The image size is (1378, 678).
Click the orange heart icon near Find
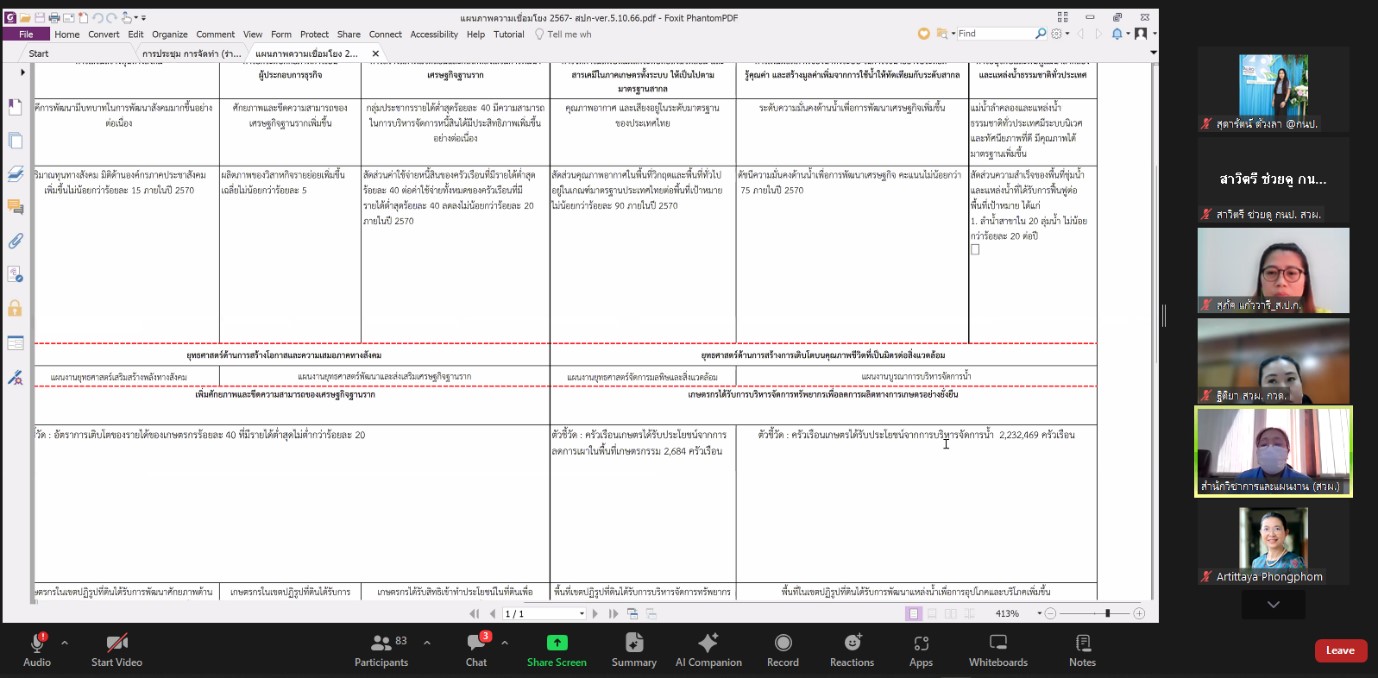tap(924, 34)
